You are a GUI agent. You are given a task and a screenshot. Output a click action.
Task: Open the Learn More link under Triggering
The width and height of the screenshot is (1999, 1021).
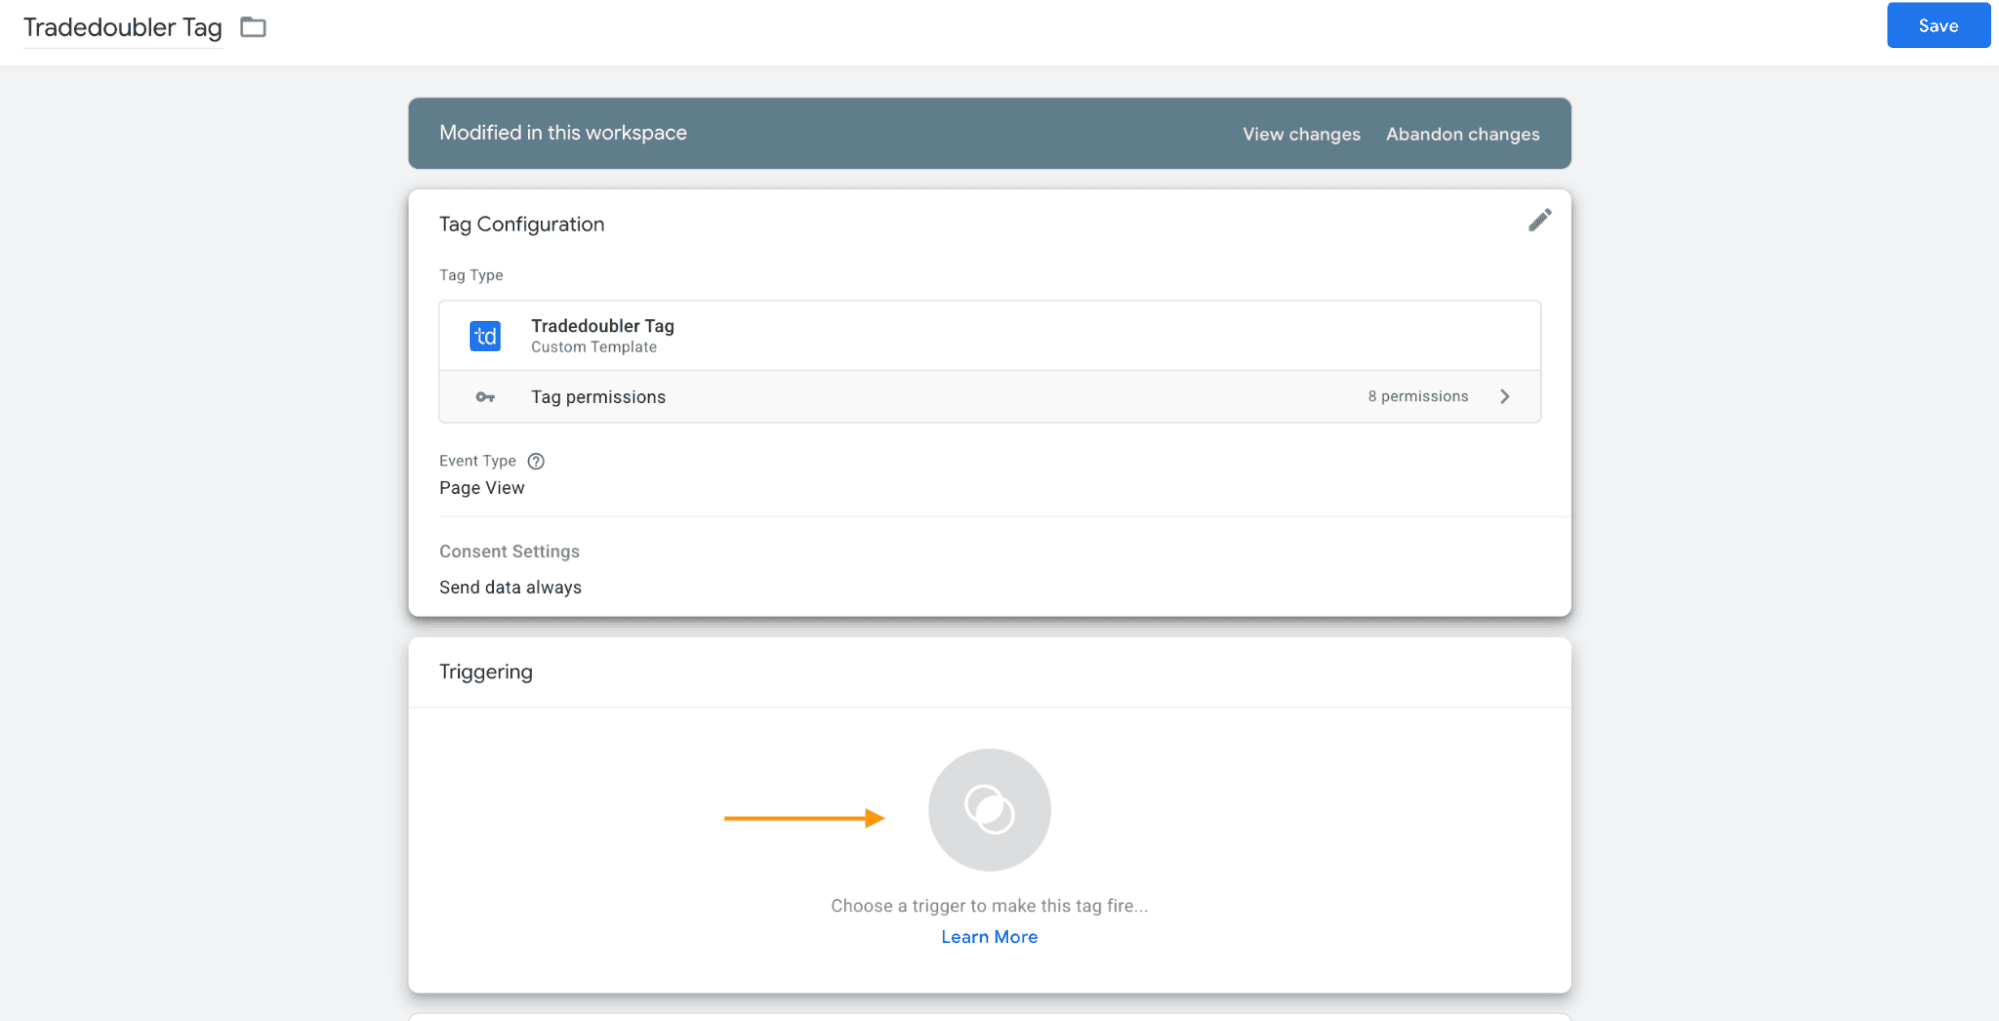989,937
